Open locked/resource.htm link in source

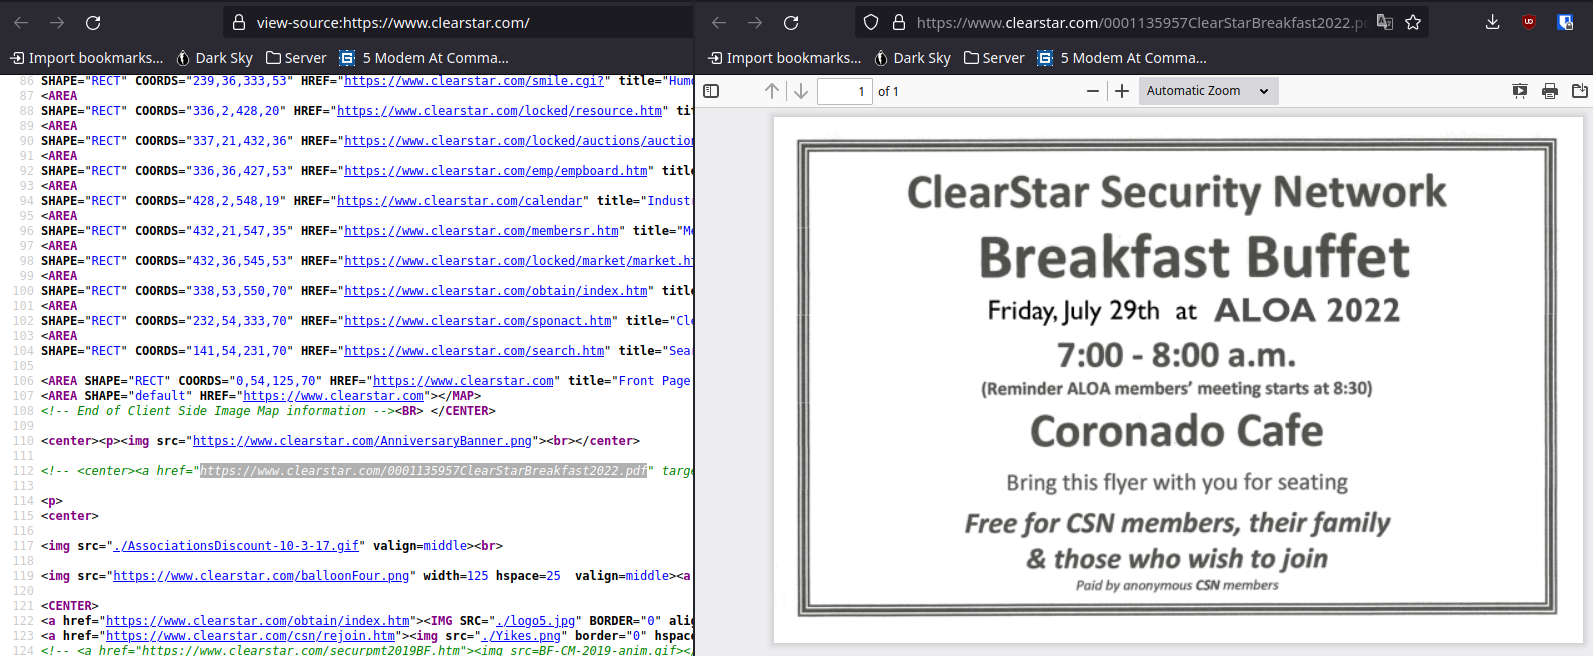[x=500, y=111]
